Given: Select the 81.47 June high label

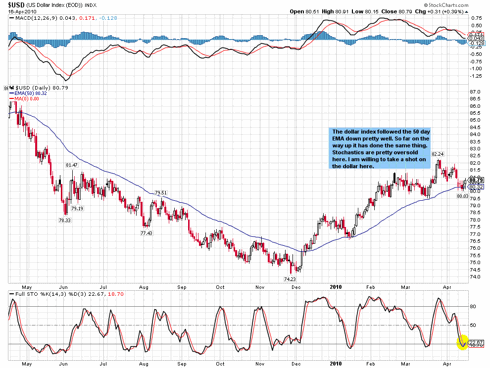Looking at the screenshot, I should (71, 165).
